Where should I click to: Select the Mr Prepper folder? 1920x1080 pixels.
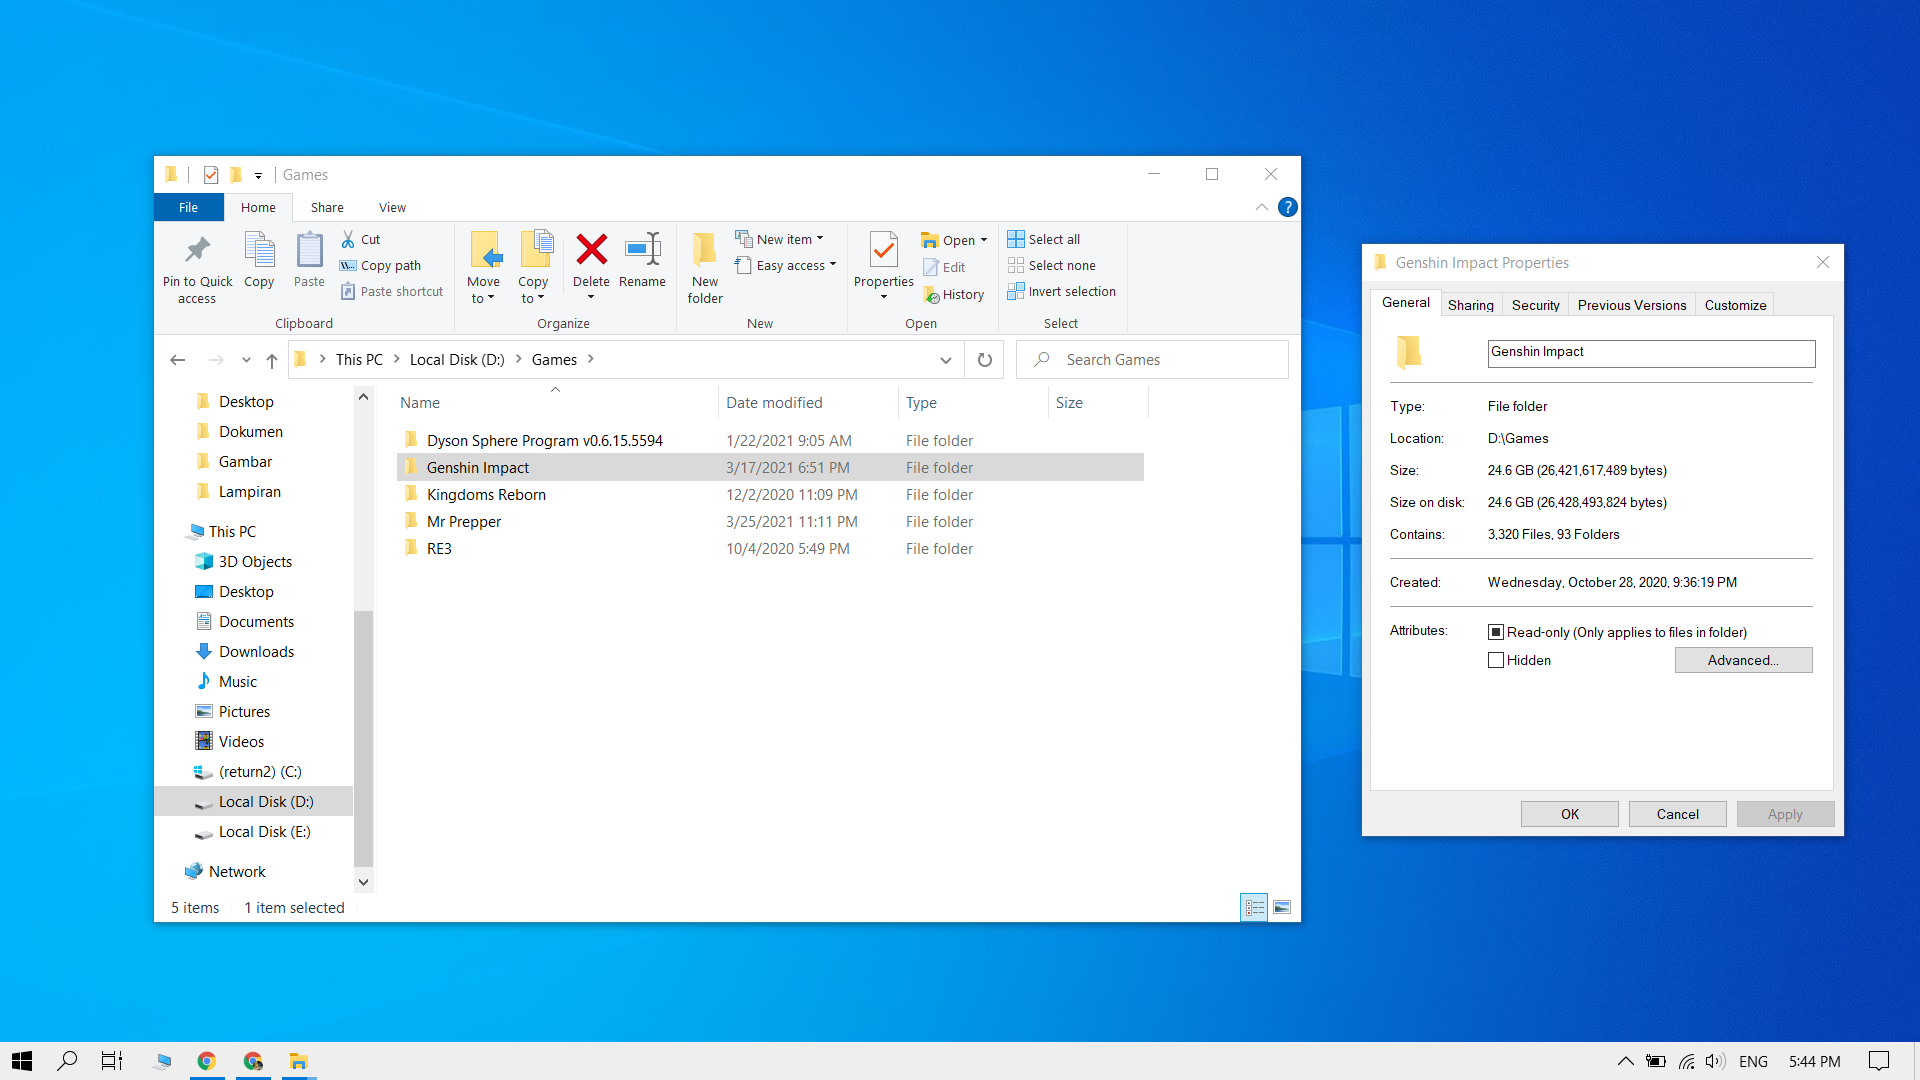[770, 521]
